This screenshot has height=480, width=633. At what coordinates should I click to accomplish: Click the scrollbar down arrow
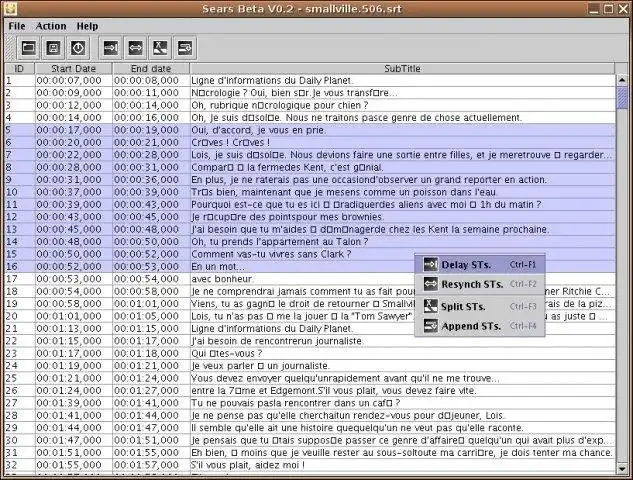622,469
